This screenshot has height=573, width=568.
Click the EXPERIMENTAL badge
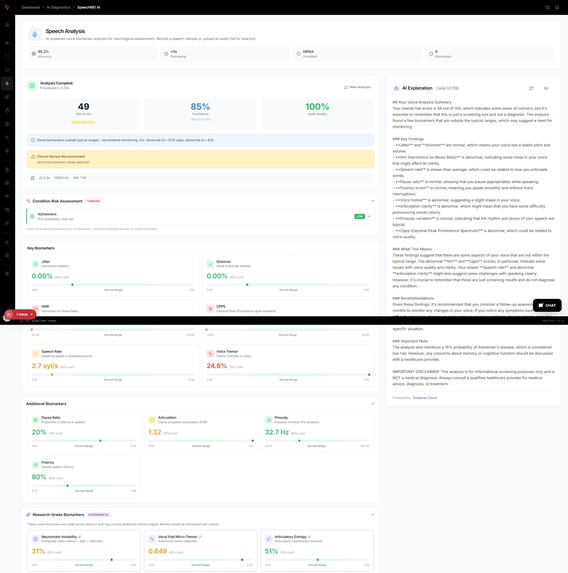tap(99, 515)
